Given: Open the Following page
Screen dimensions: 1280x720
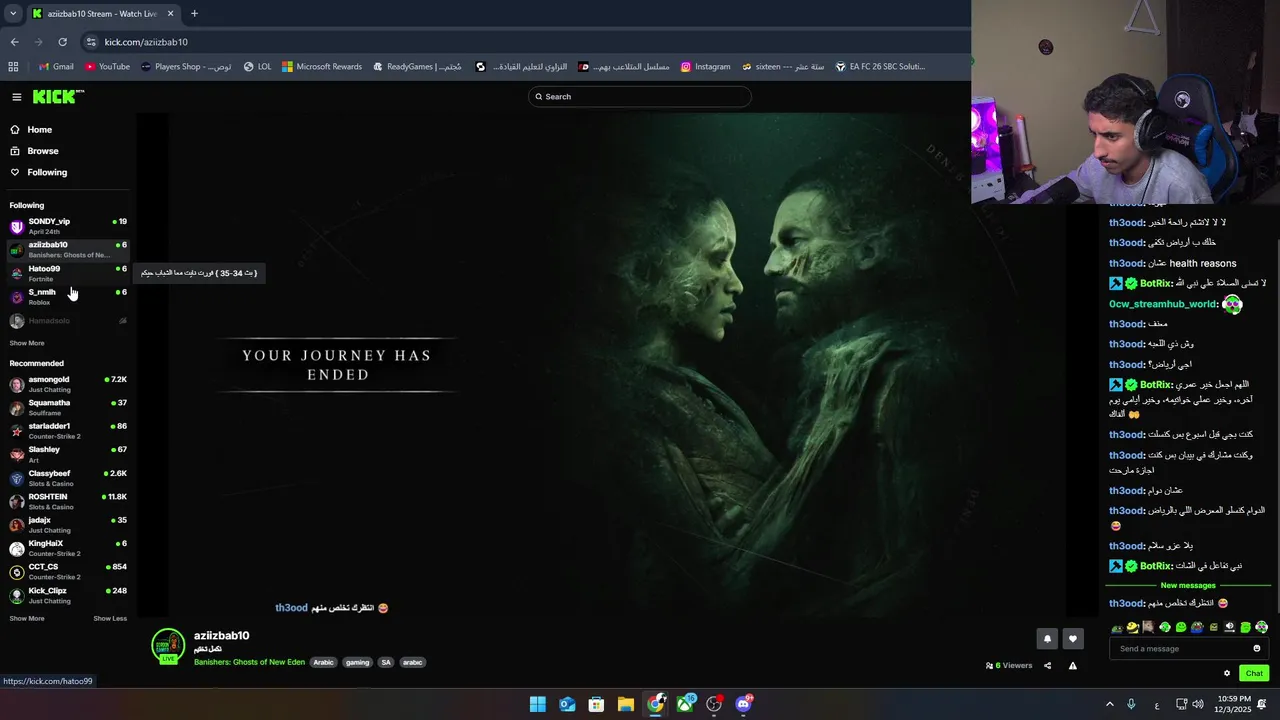Looking at the screenshot, I should tap(38, 173).
